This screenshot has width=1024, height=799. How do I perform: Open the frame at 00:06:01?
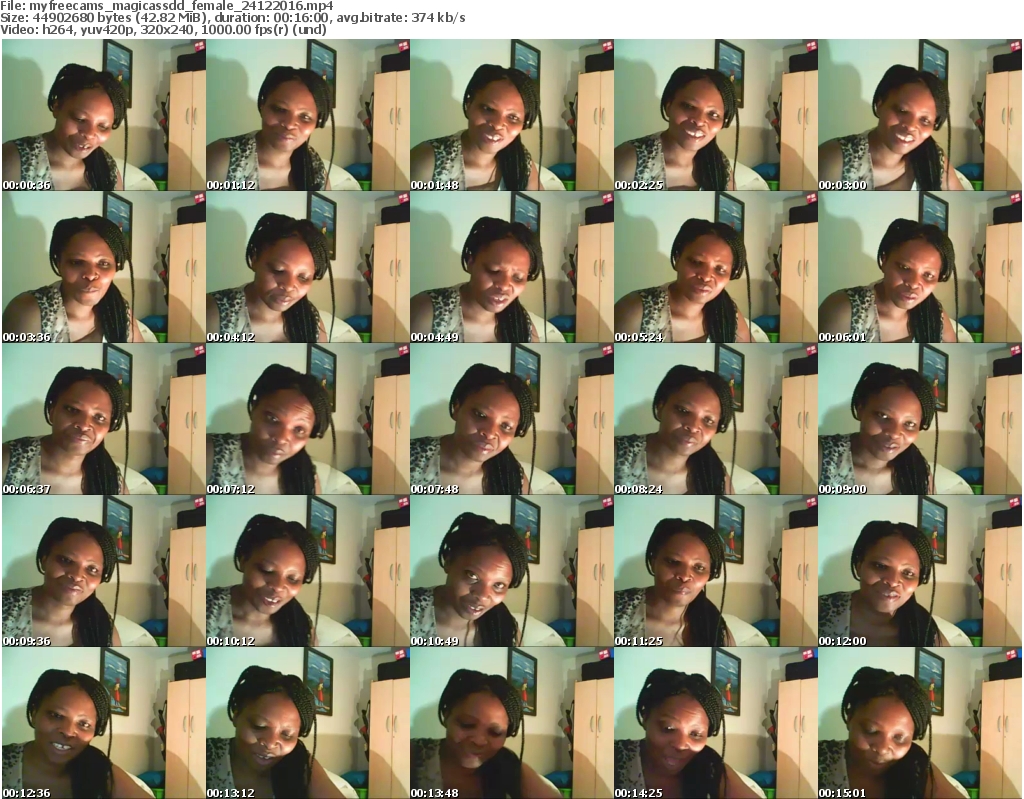point(920,267)
